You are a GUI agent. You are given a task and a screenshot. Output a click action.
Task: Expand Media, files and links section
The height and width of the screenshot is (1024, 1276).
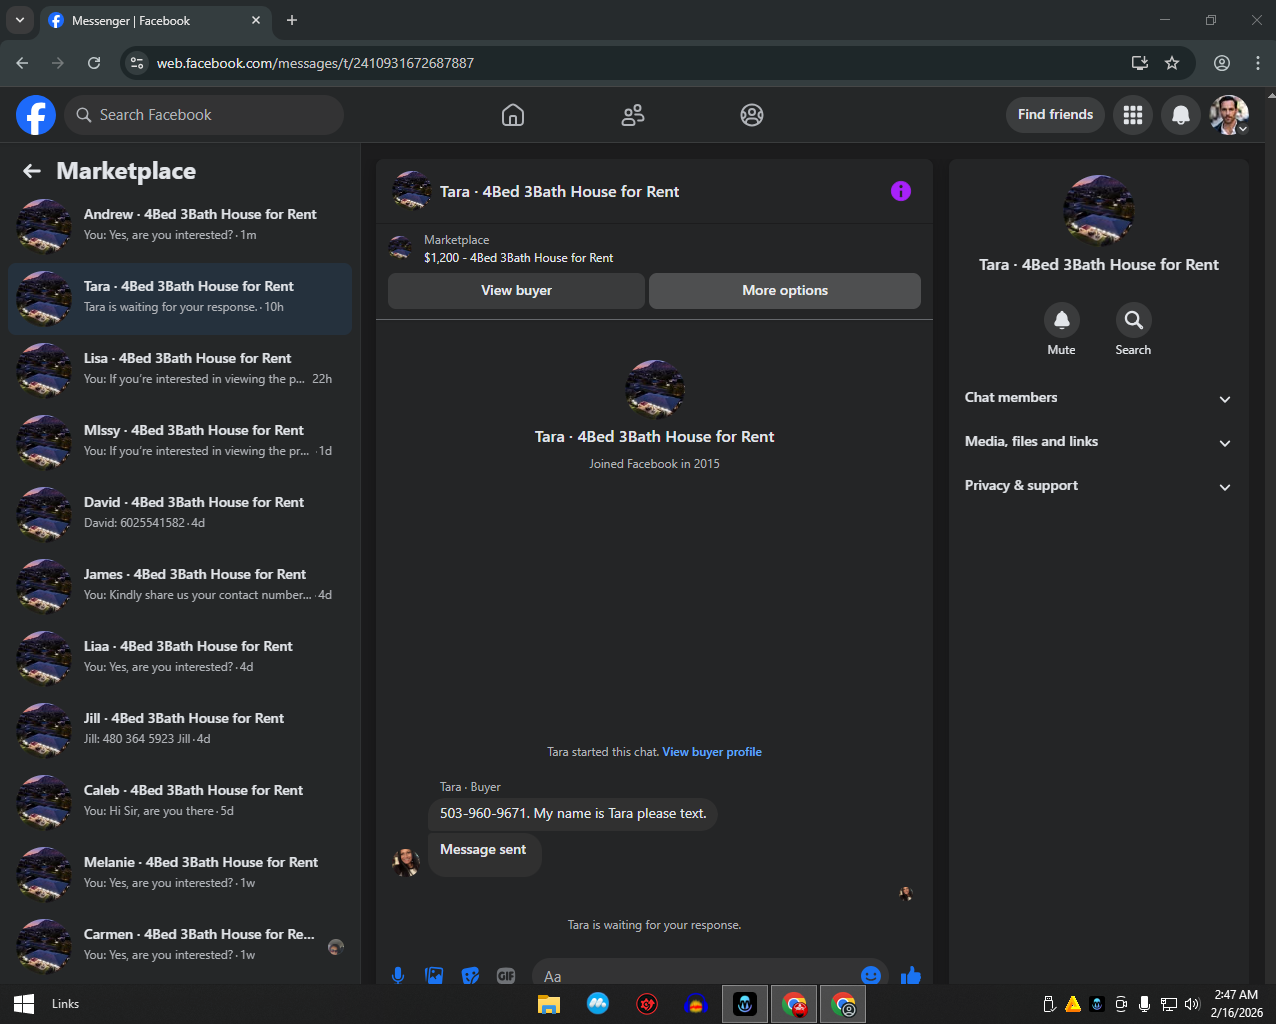coord(1098,442)
